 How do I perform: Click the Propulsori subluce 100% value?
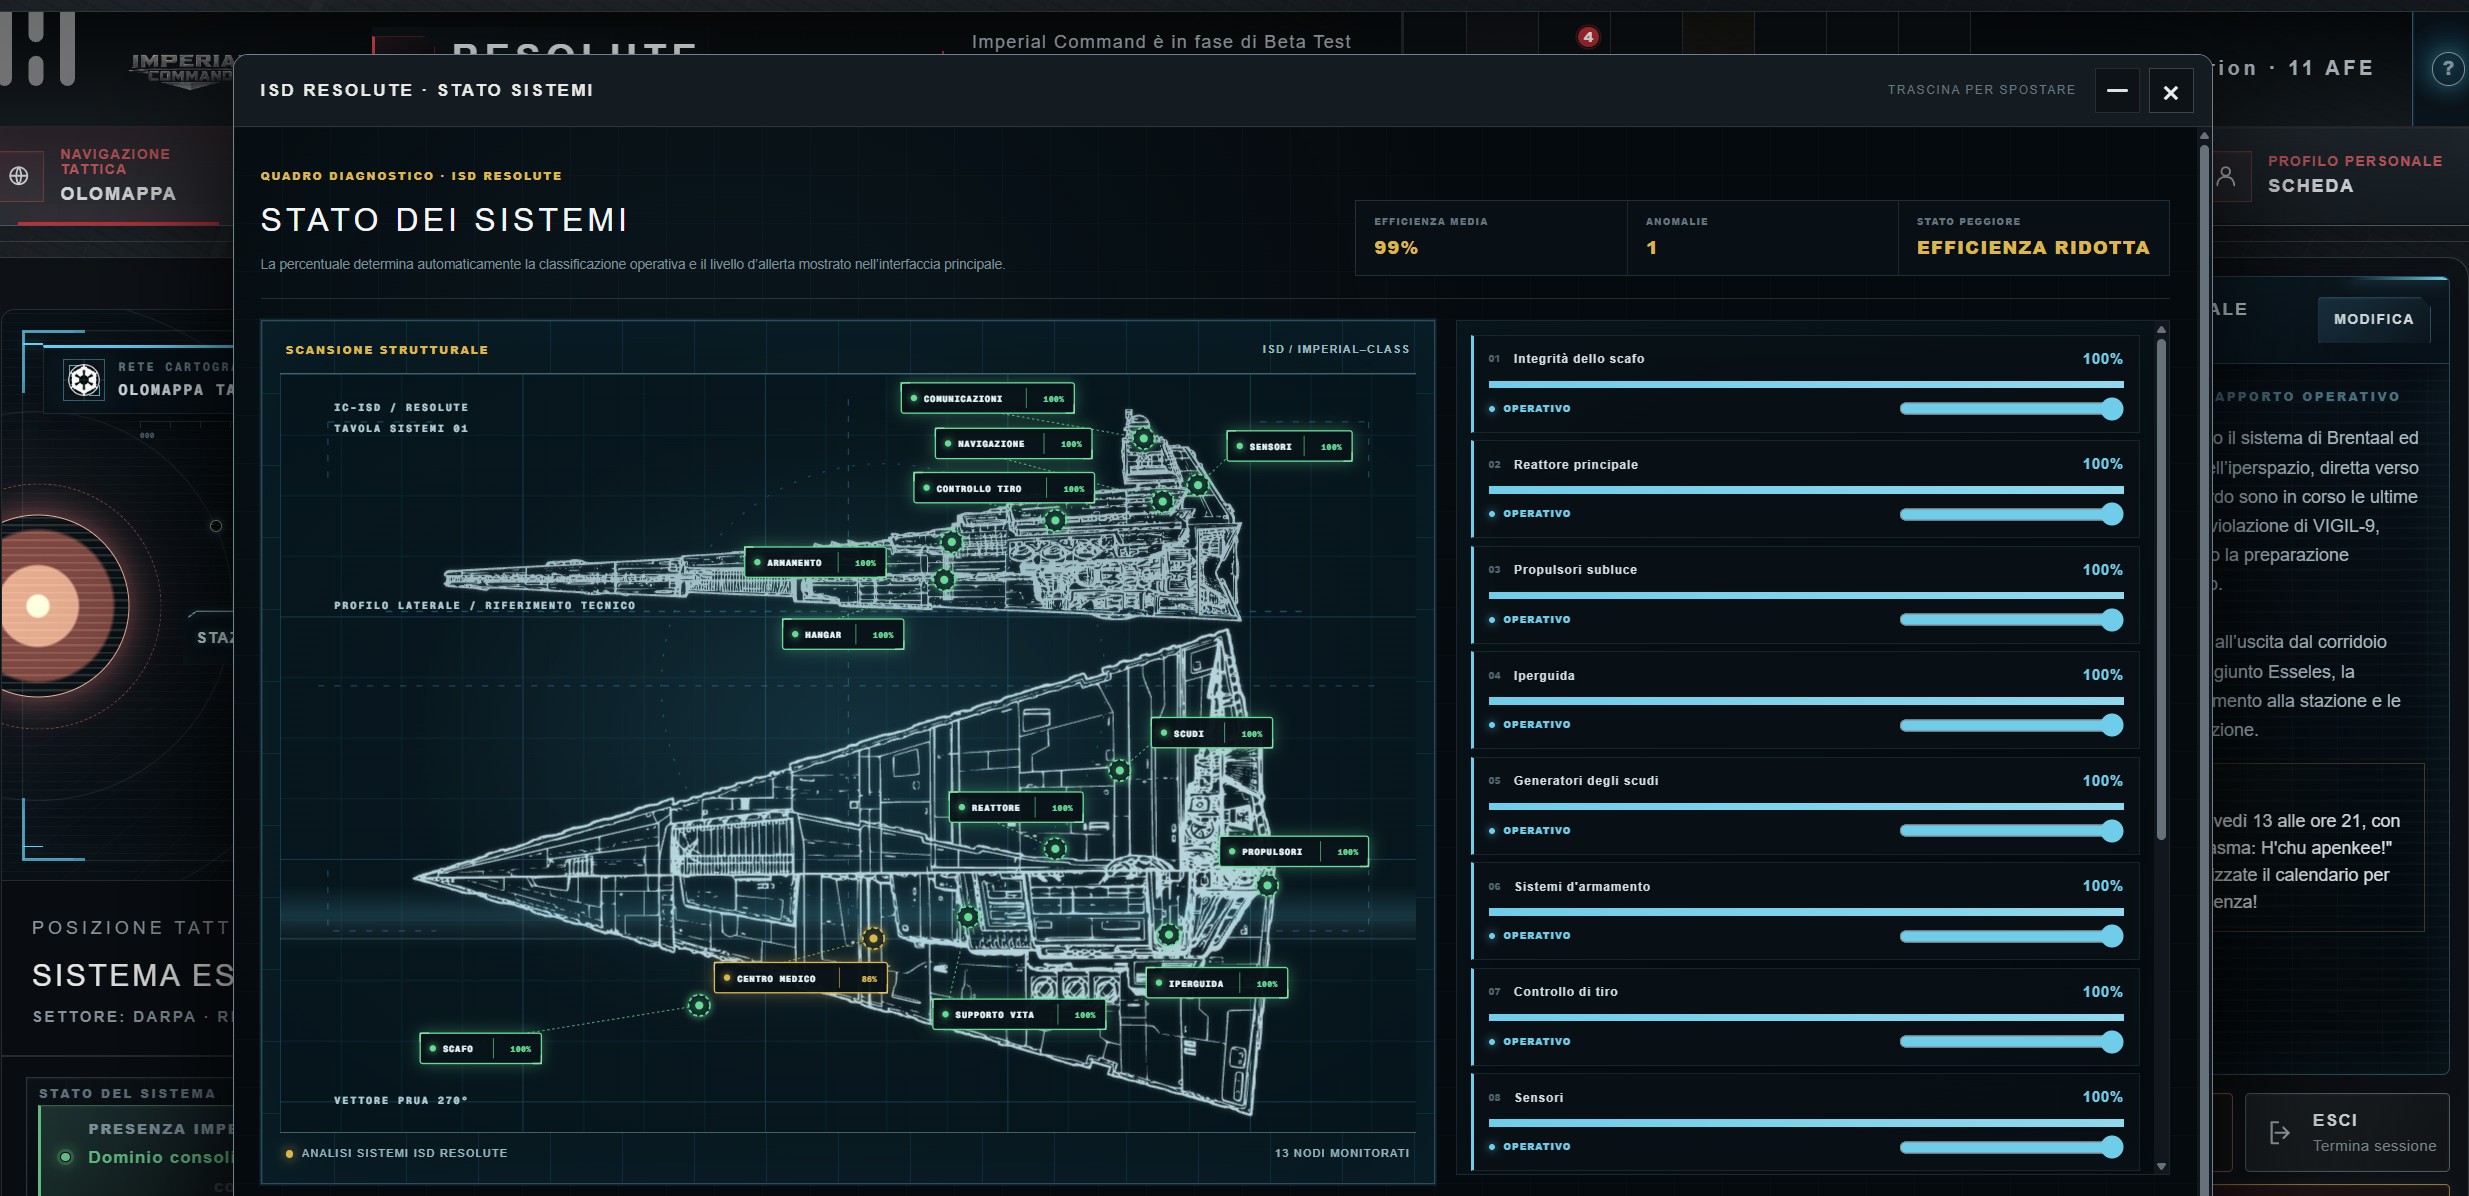pos(2102,570)
